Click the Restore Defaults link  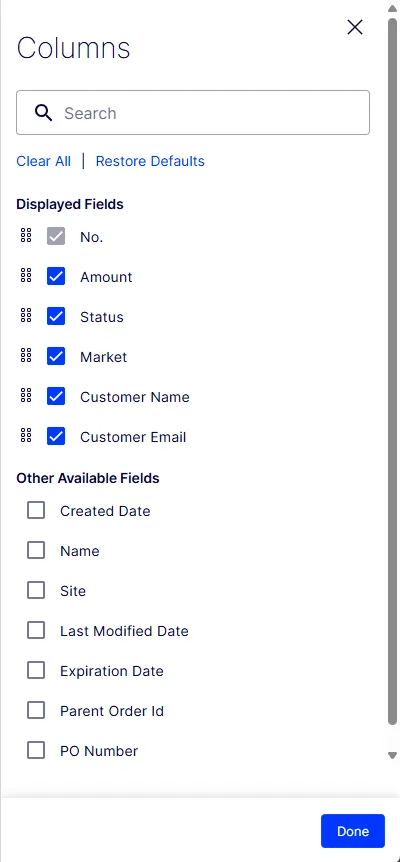[x=150, y=161]
